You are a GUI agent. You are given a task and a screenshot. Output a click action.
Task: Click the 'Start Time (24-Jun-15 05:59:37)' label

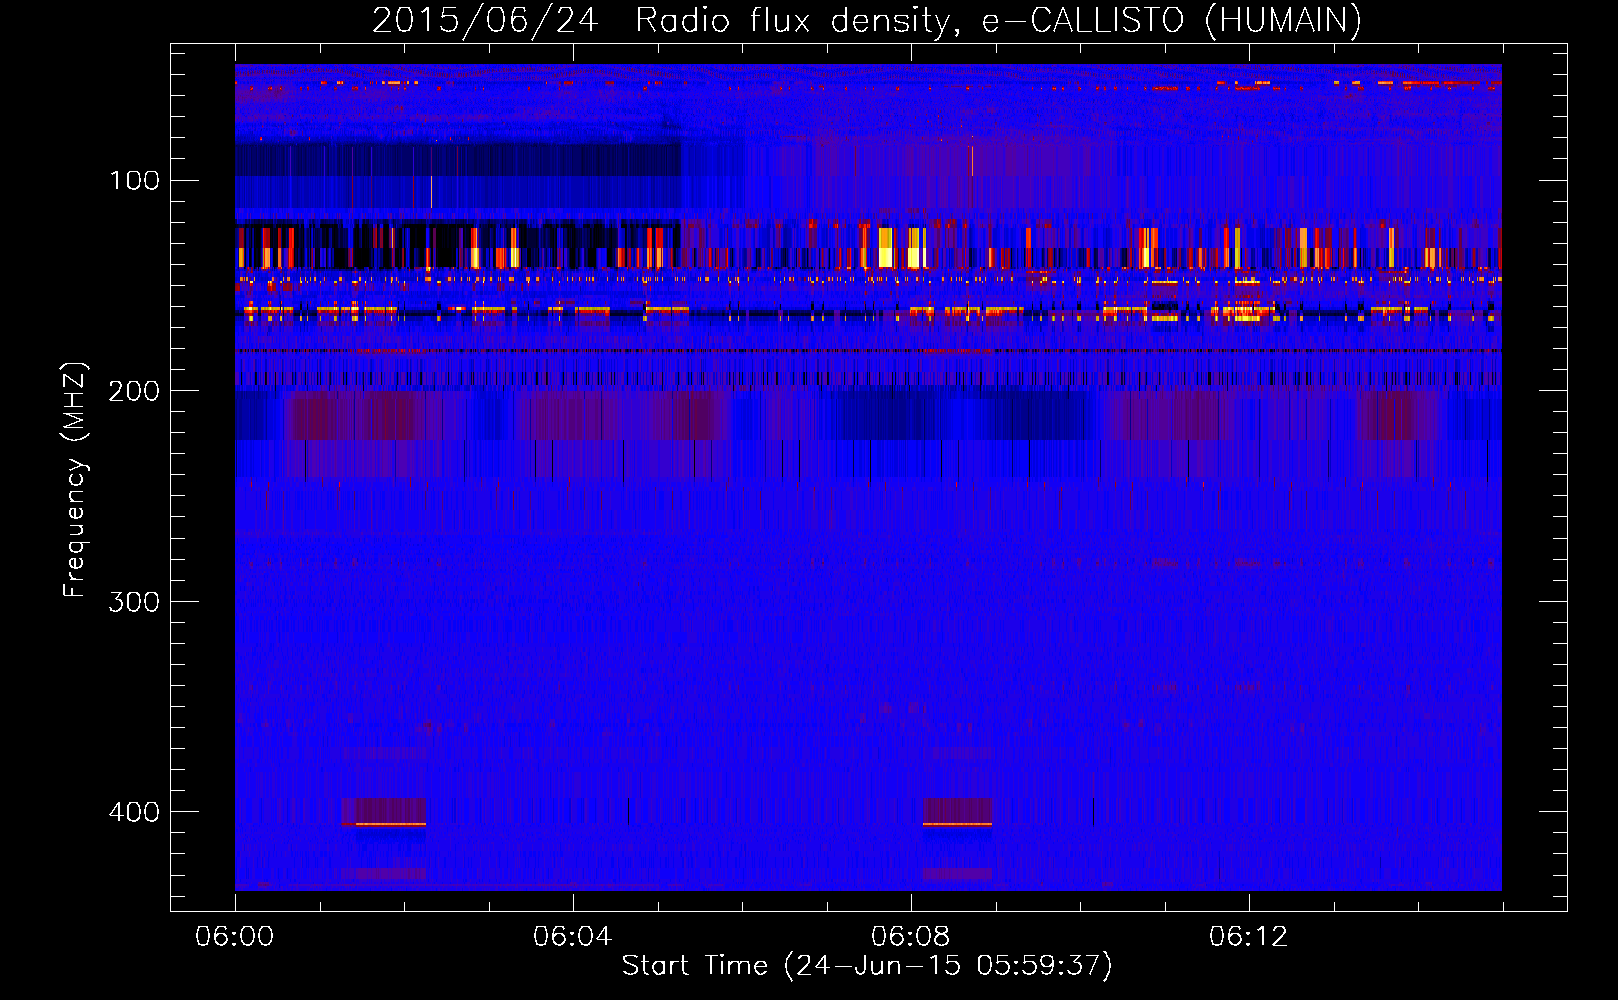[867, 966]
